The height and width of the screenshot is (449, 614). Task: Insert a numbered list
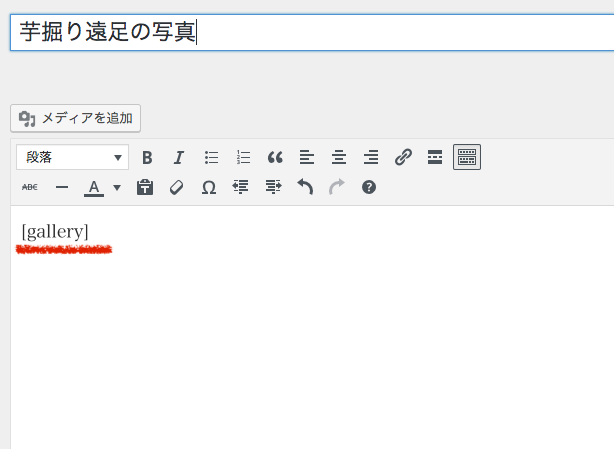click(x=243, y=157)
